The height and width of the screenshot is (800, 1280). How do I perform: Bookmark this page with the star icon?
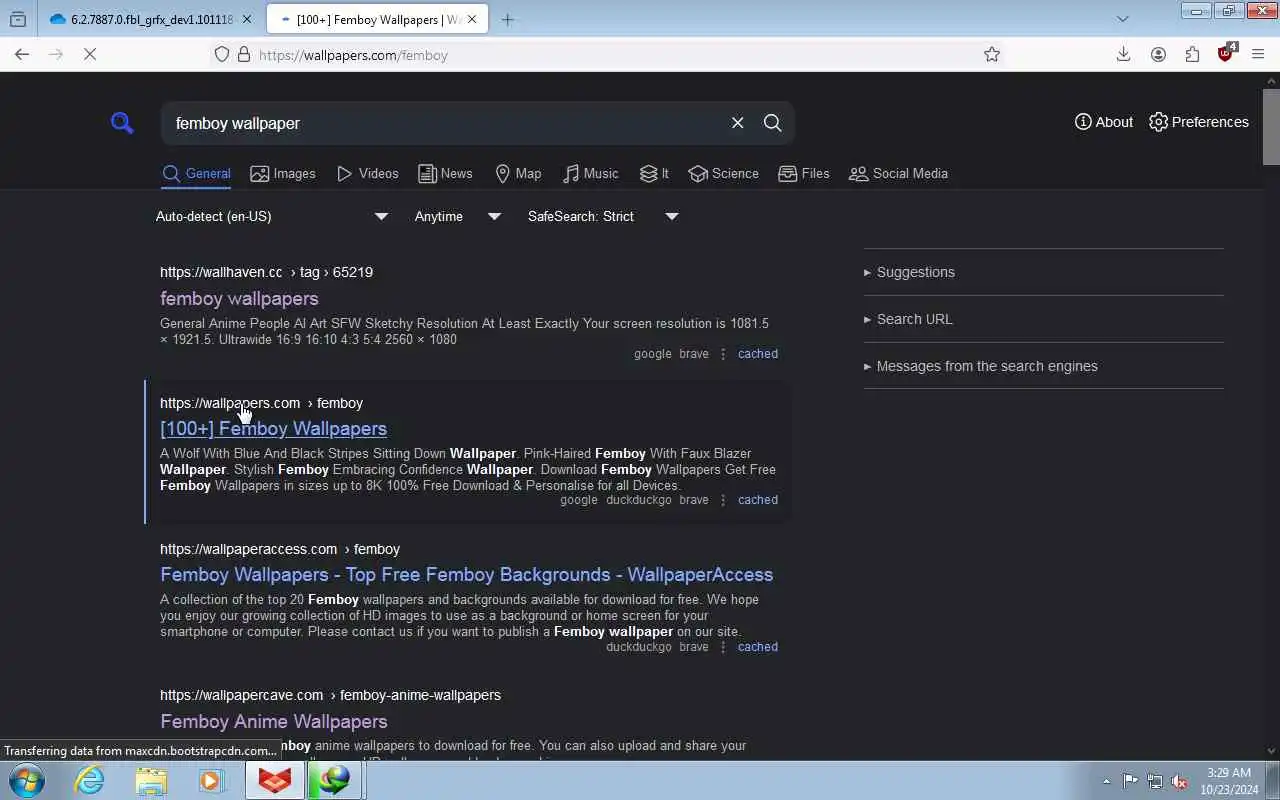pyautogui.click(x=992, y=55)
